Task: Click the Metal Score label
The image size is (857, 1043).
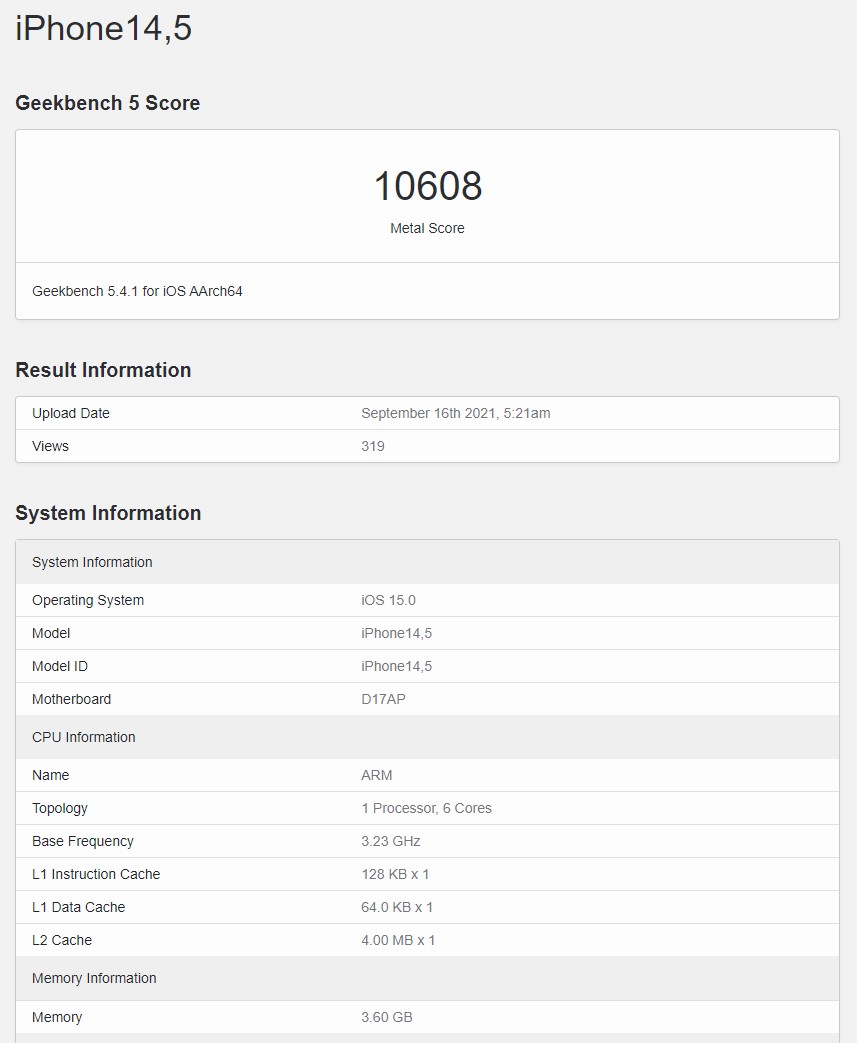Action: tap(427, 228)
